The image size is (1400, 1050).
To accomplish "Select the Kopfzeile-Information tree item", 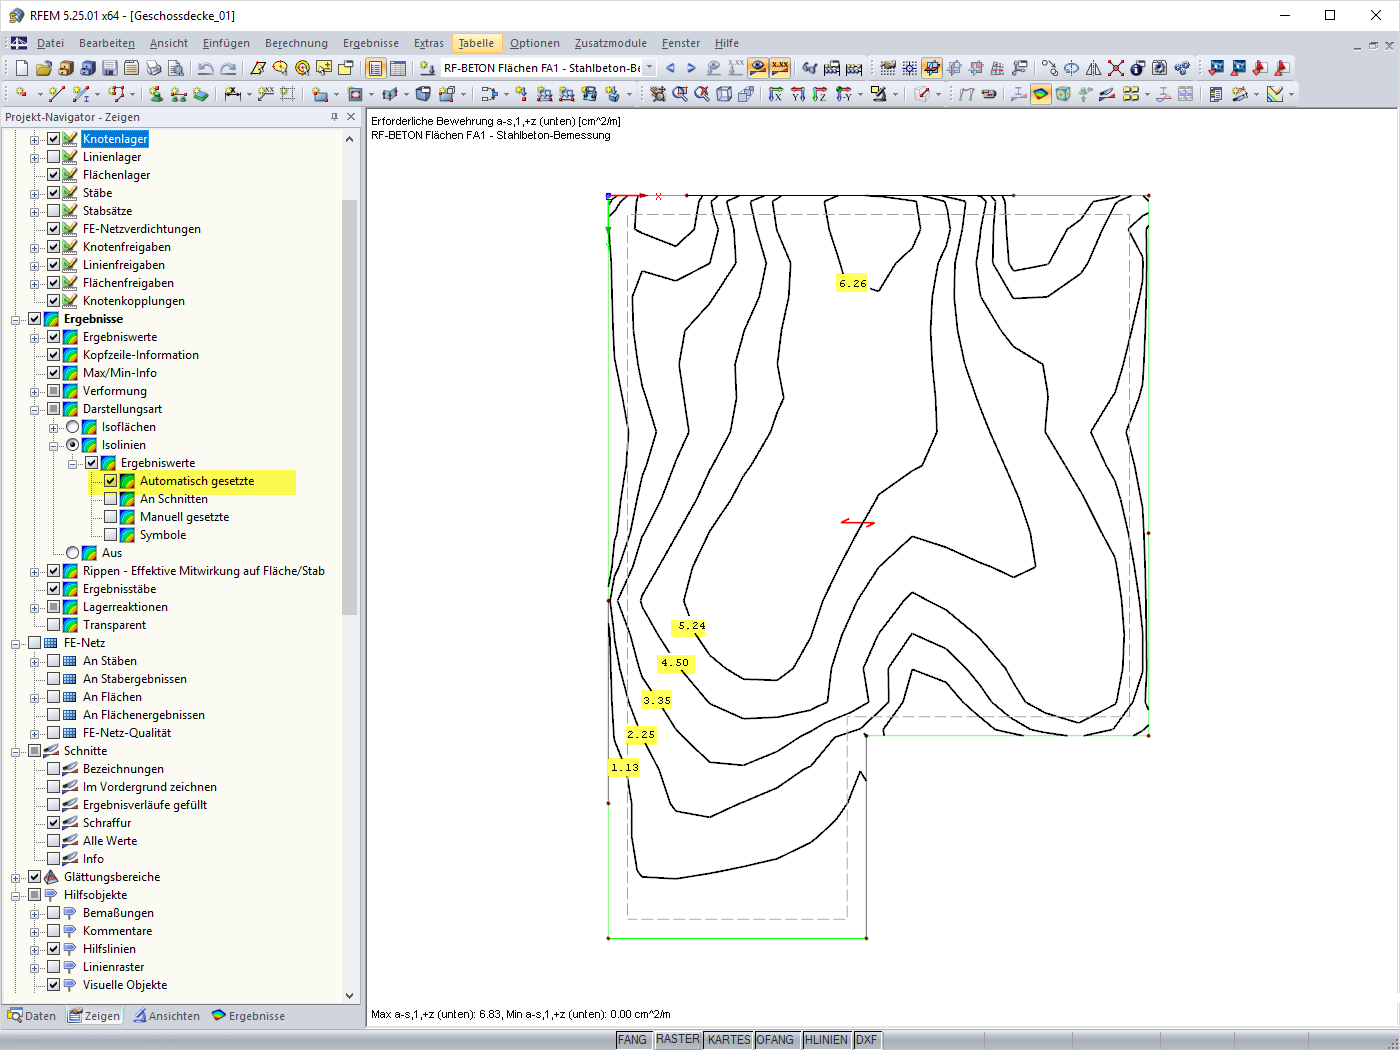I will pyautogui.click(x=141, y=355).
